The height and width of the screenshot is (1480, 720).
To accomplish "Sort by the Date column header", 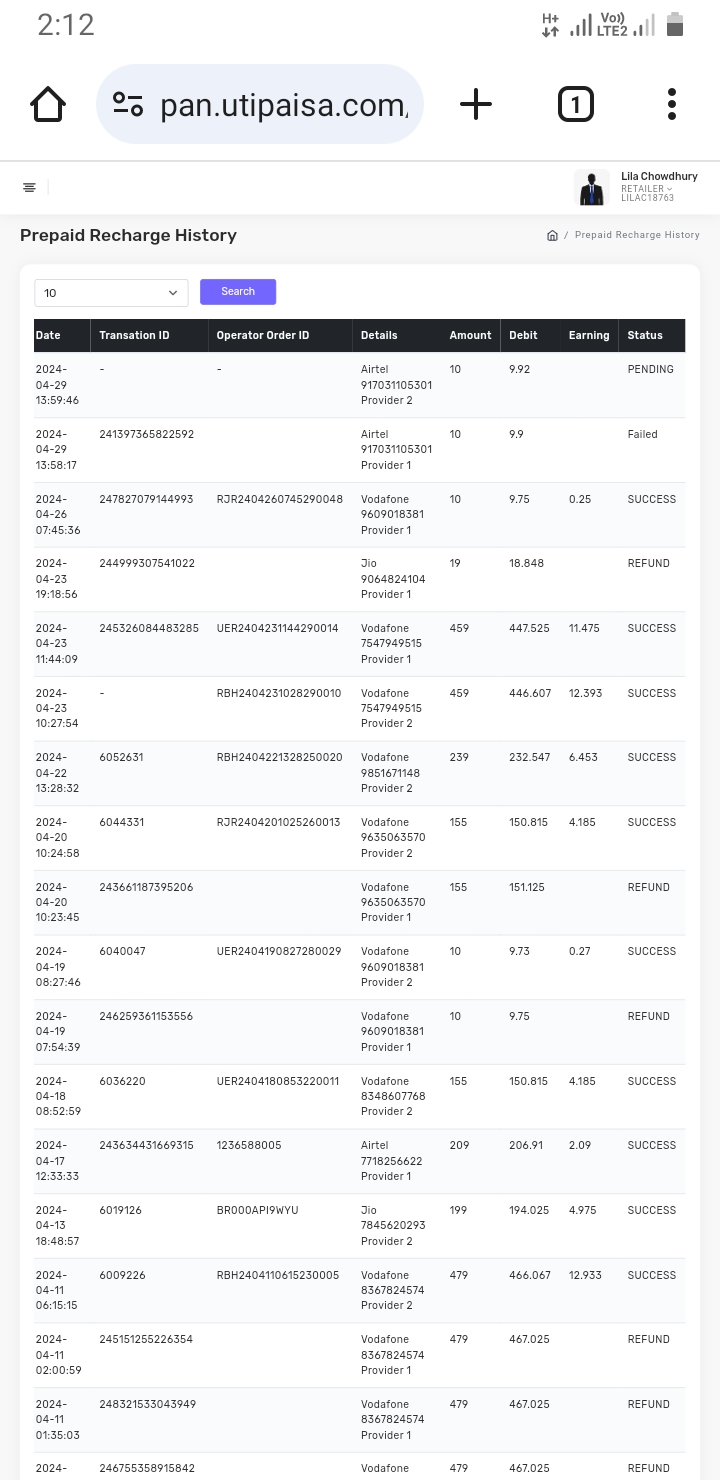I will coord(48,336).
